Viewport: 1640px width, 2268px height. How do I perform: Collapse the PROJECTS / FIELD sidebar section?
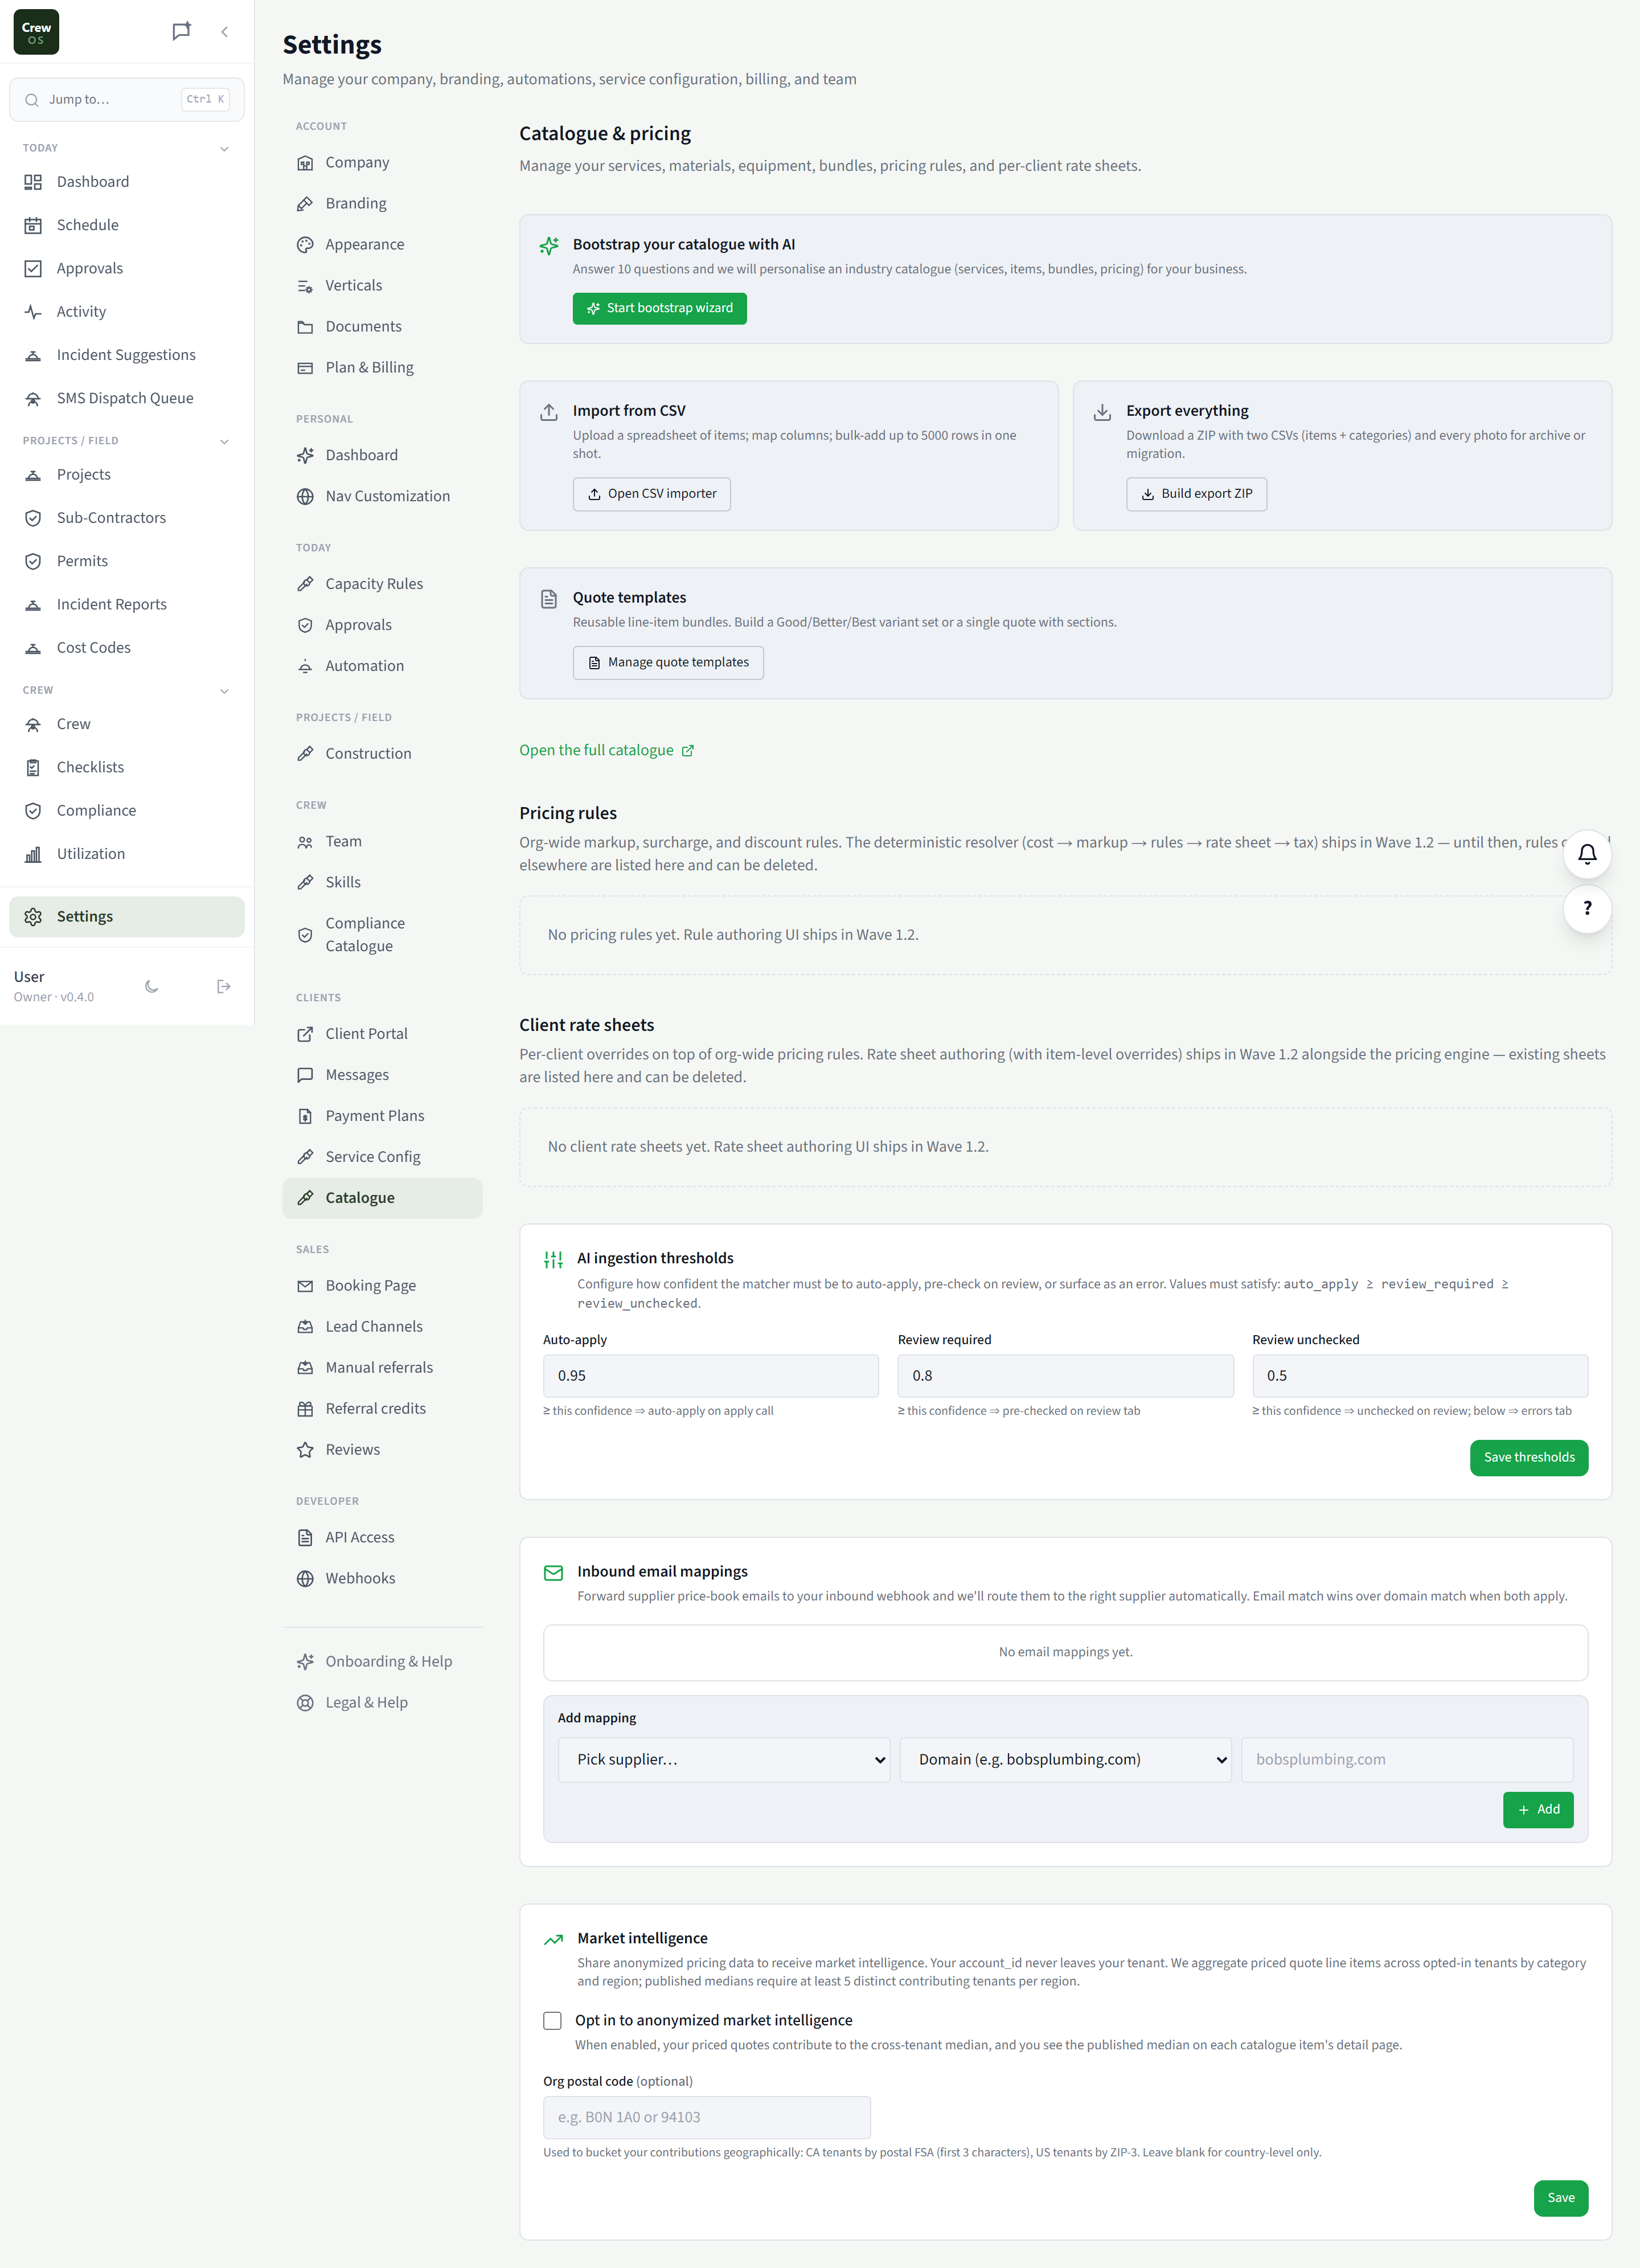tap(224, 441)
